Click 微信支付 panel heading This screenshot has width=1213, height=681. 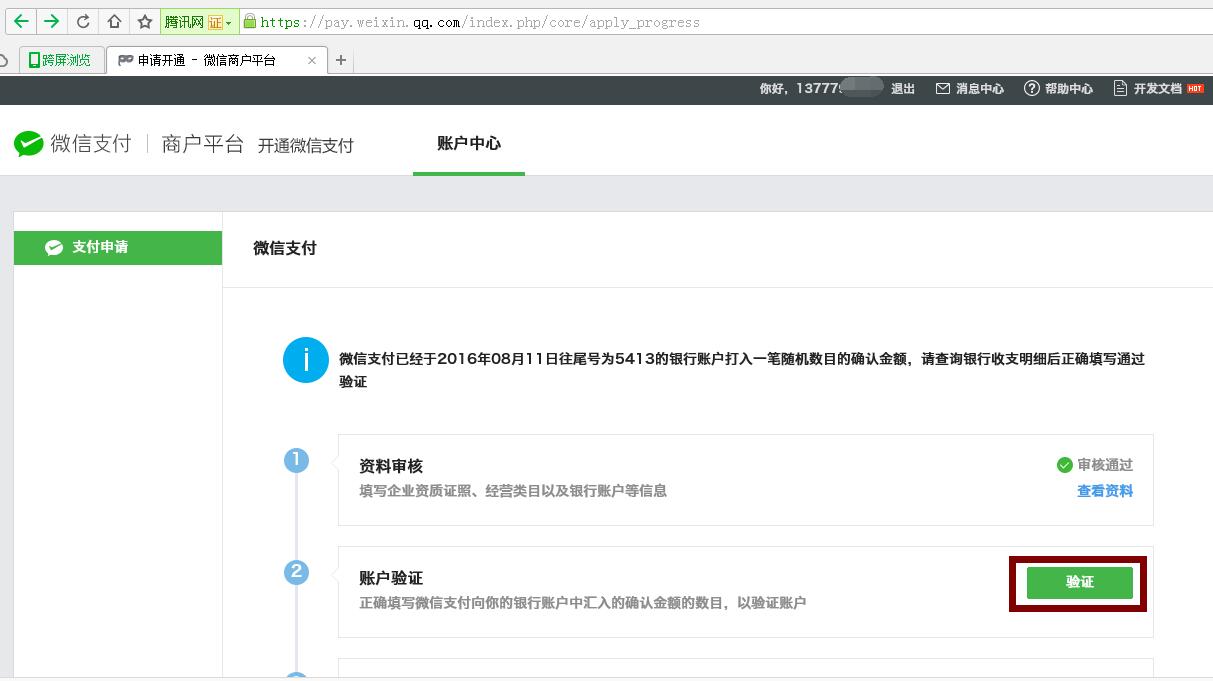pyautogui.click(x=285, y=248)
